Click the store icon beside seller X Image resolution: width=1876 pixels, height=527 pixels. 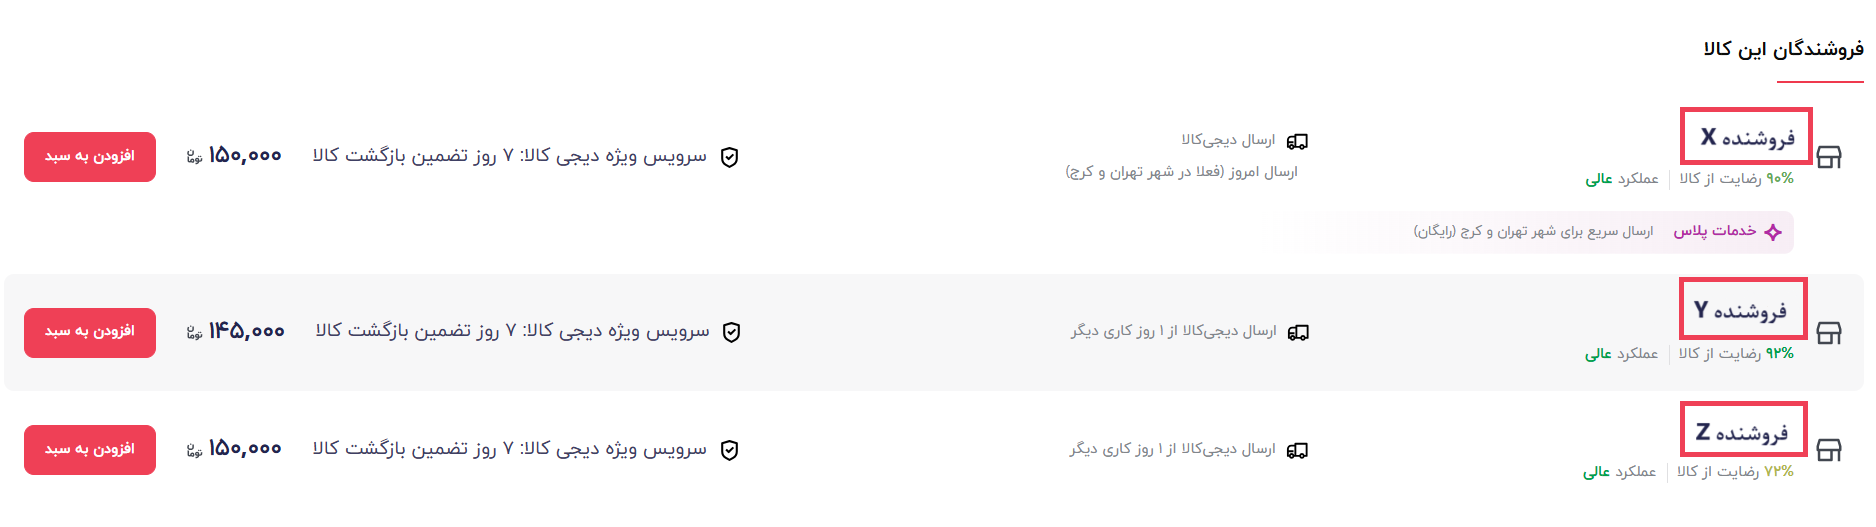[1829, 157]
